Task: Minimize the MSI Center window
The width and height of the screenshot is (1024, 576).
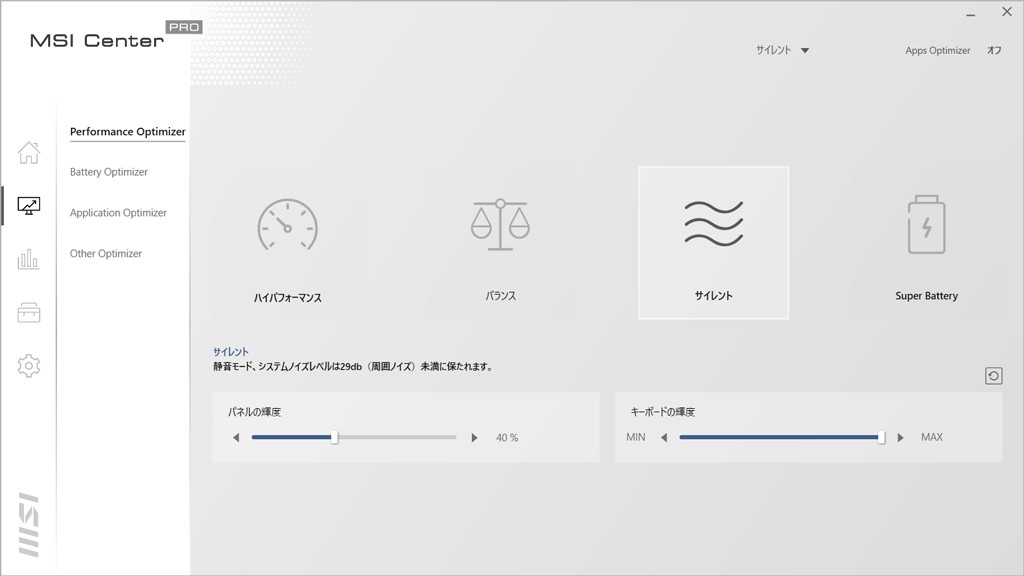Action: 970,14
